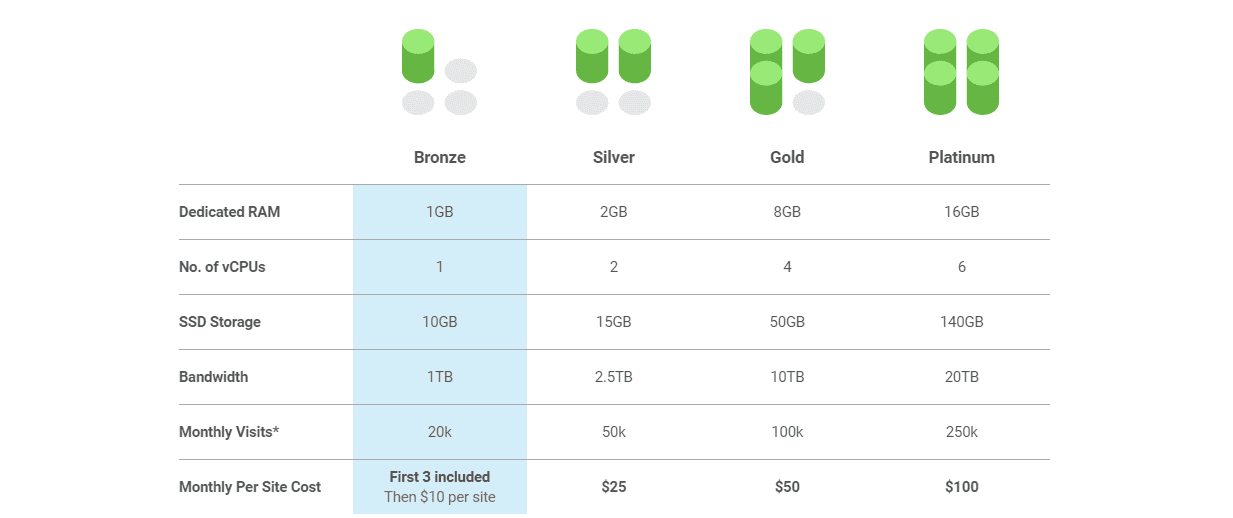Select the Silver plan heading
The image size is (1233, 518).
(x=614, y=157)
